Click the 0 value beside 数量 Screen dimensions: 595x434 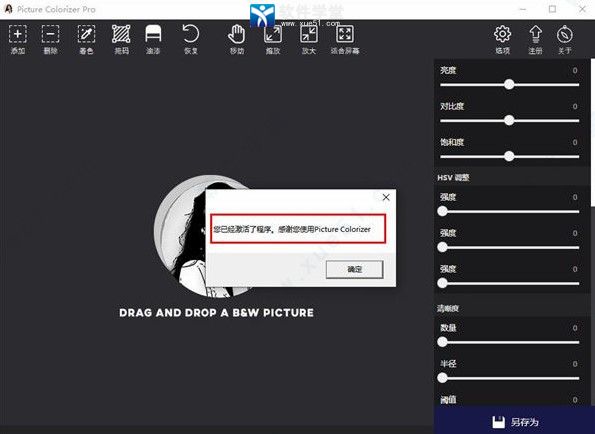pos(575,328)
